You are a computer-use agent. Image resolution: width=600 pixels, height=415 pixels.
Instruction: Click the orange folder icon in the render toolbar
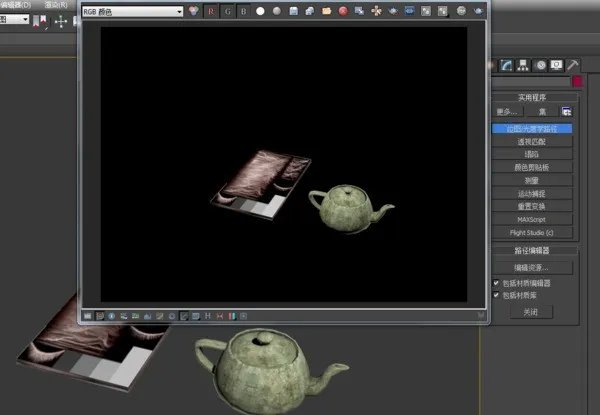pos(327,11)
